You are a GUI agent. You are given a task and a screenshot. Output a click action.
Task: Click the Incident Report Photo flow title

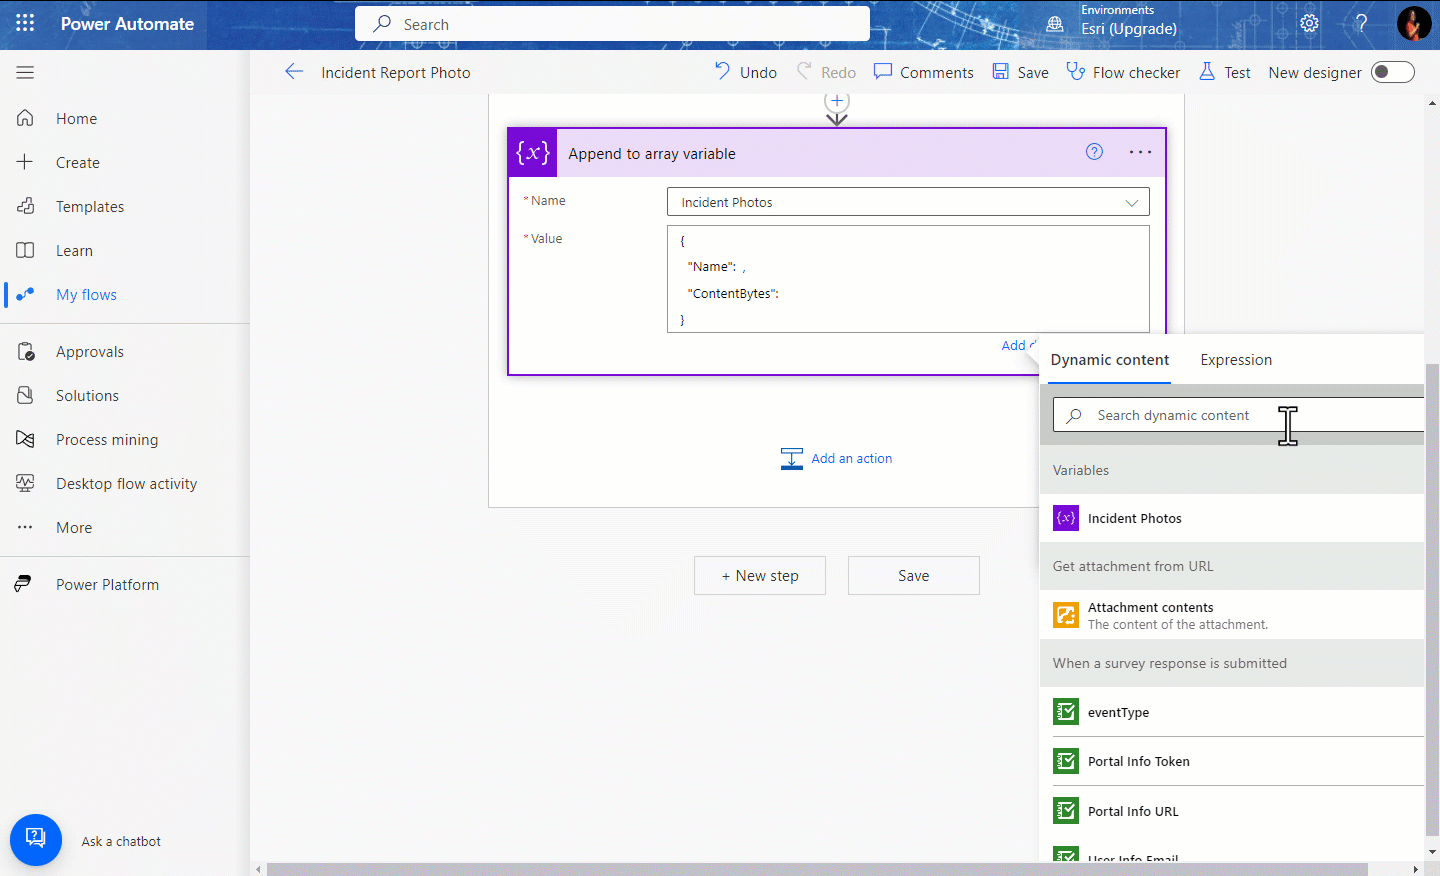click(x=395, y=72)
